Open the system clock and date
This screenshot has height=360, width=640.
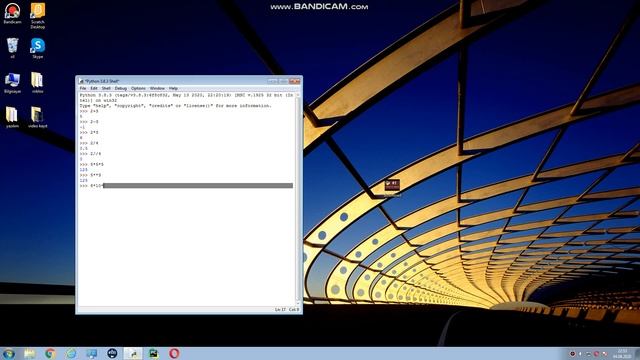622,353
